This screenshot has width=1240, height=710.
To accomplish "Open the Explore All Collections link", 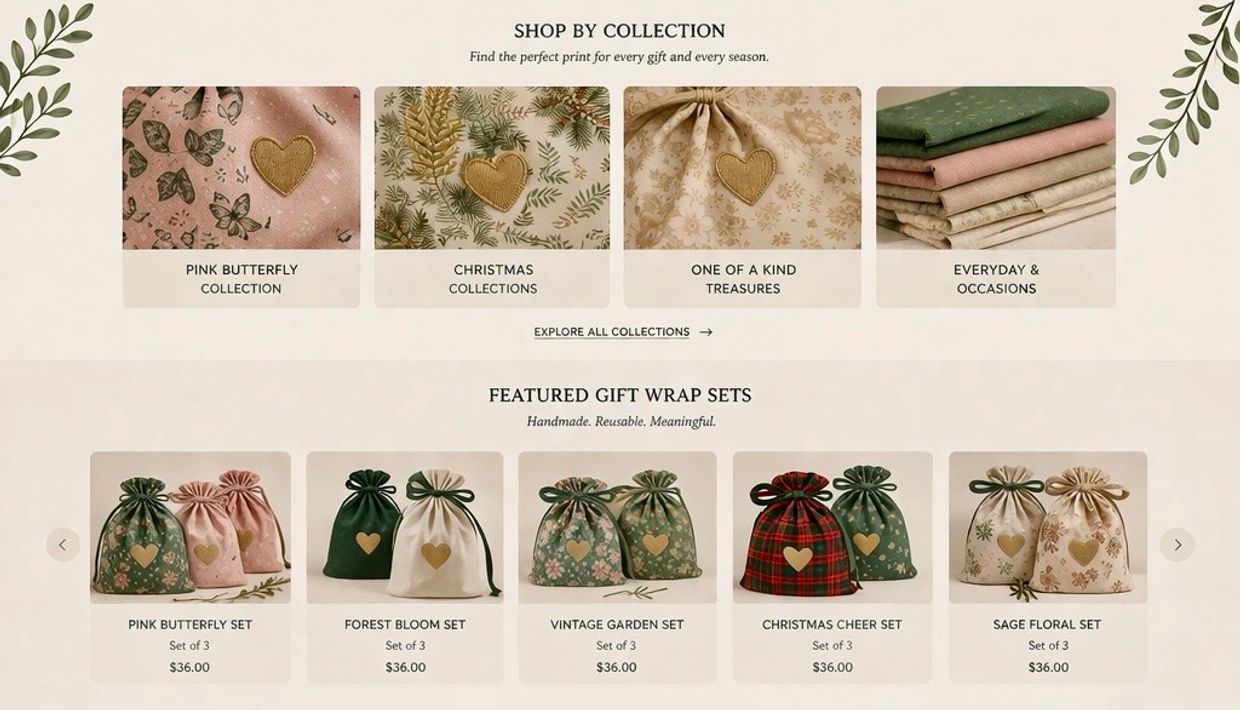I will point(611,332).
